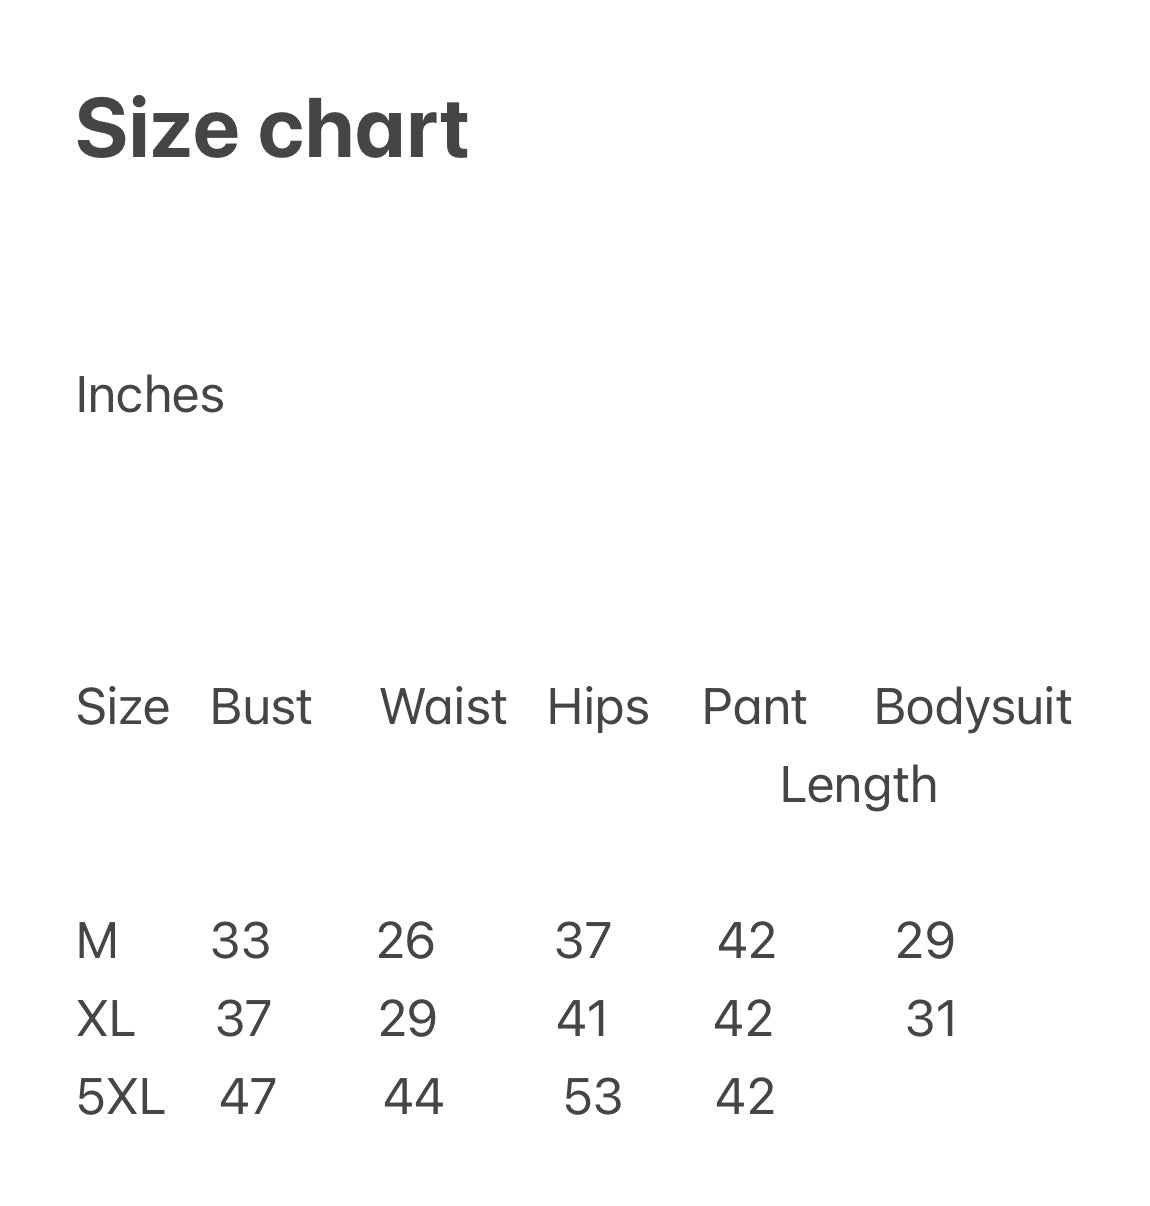Select the "Inches" unit label
The width and height of the screenshot is (1150, 1206).
[150, 395]
